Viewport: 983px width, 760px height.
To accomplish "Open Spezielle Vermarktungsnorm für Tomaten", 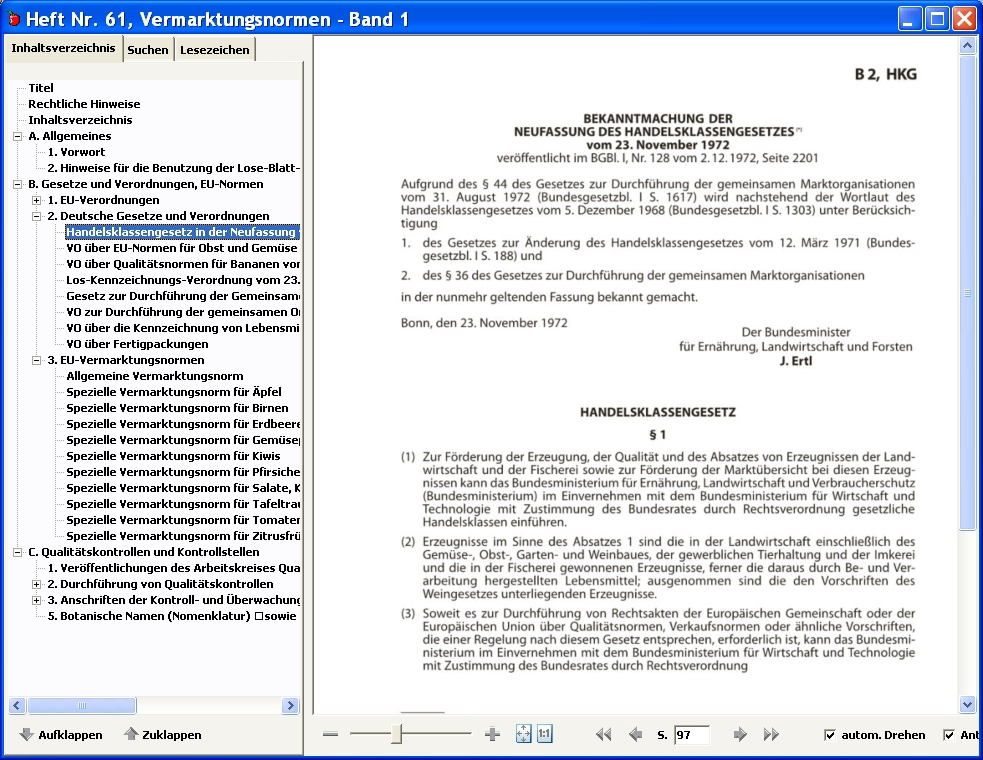I will 183,520.
